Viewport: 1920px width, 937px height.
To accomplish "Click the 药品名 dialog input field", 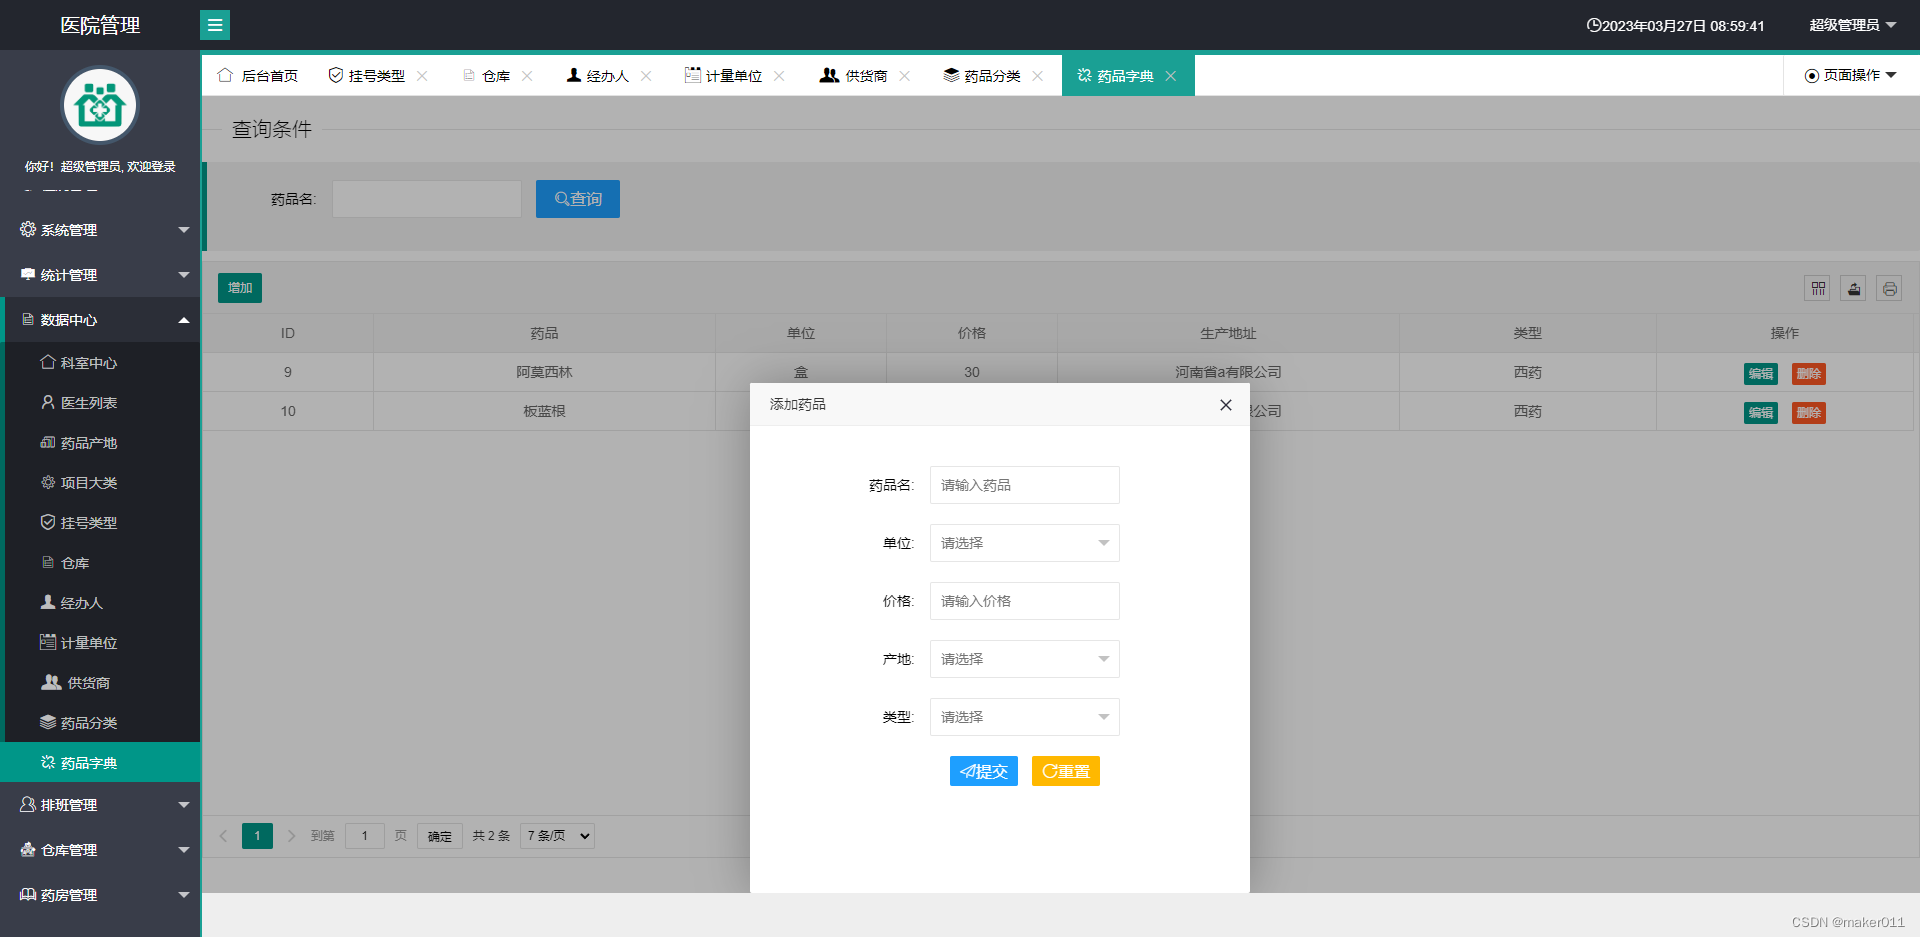I will 1025,485.
